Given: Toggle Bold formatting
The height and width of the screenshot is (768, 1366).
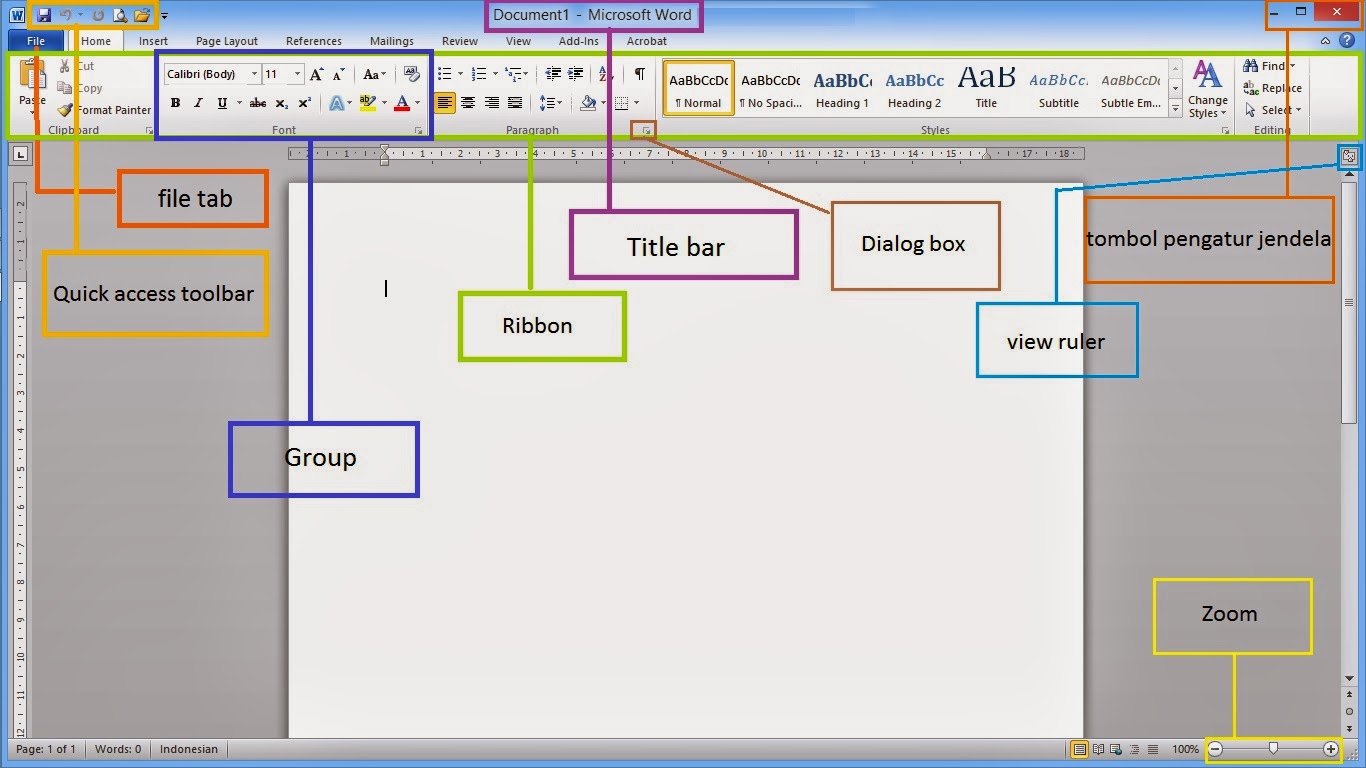Looking at the screenshot, I should pos(175,103).
